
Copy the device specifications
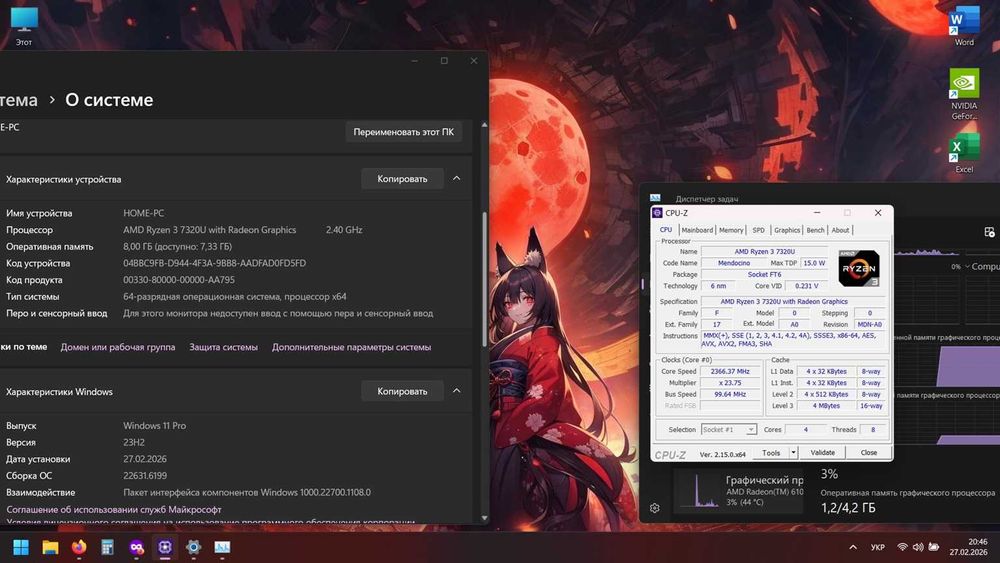click(x=402, y=179)
